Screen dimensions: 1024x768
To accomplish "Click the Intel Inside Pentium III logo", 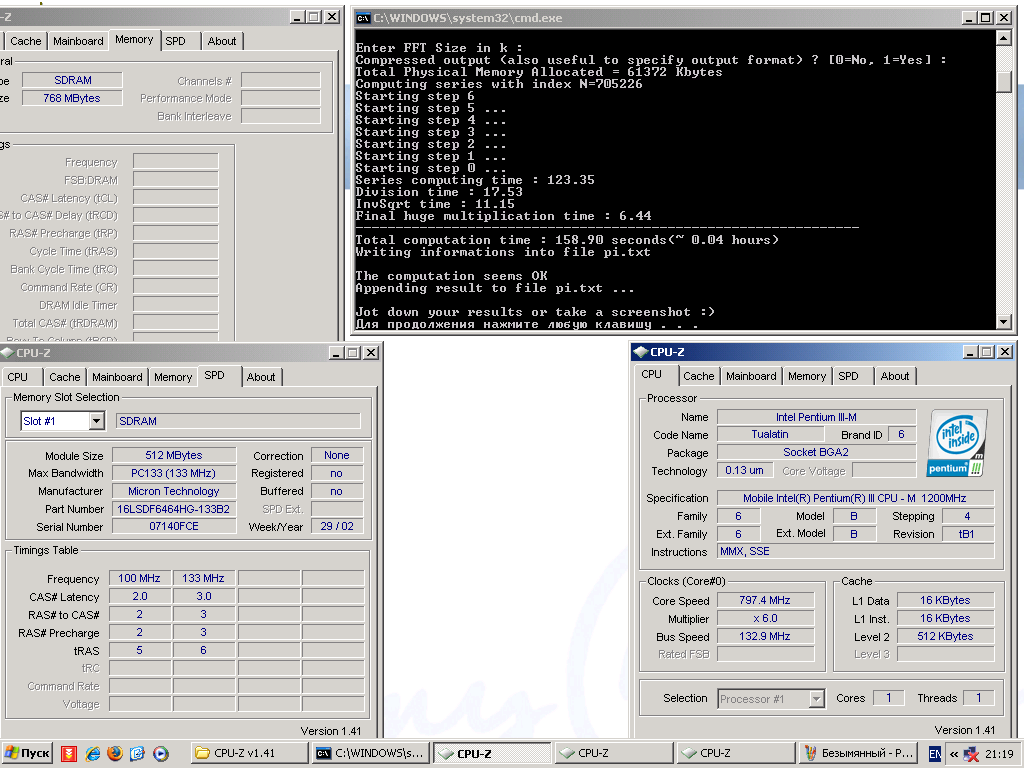I will click(x=957, y=443).
